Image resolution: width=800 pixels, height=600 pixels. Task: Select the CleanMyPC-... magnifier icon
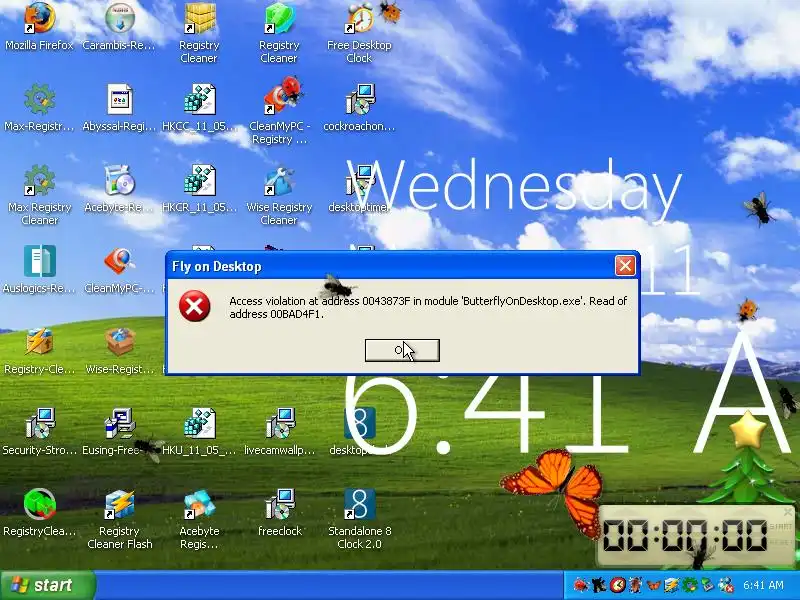(119, 269)
